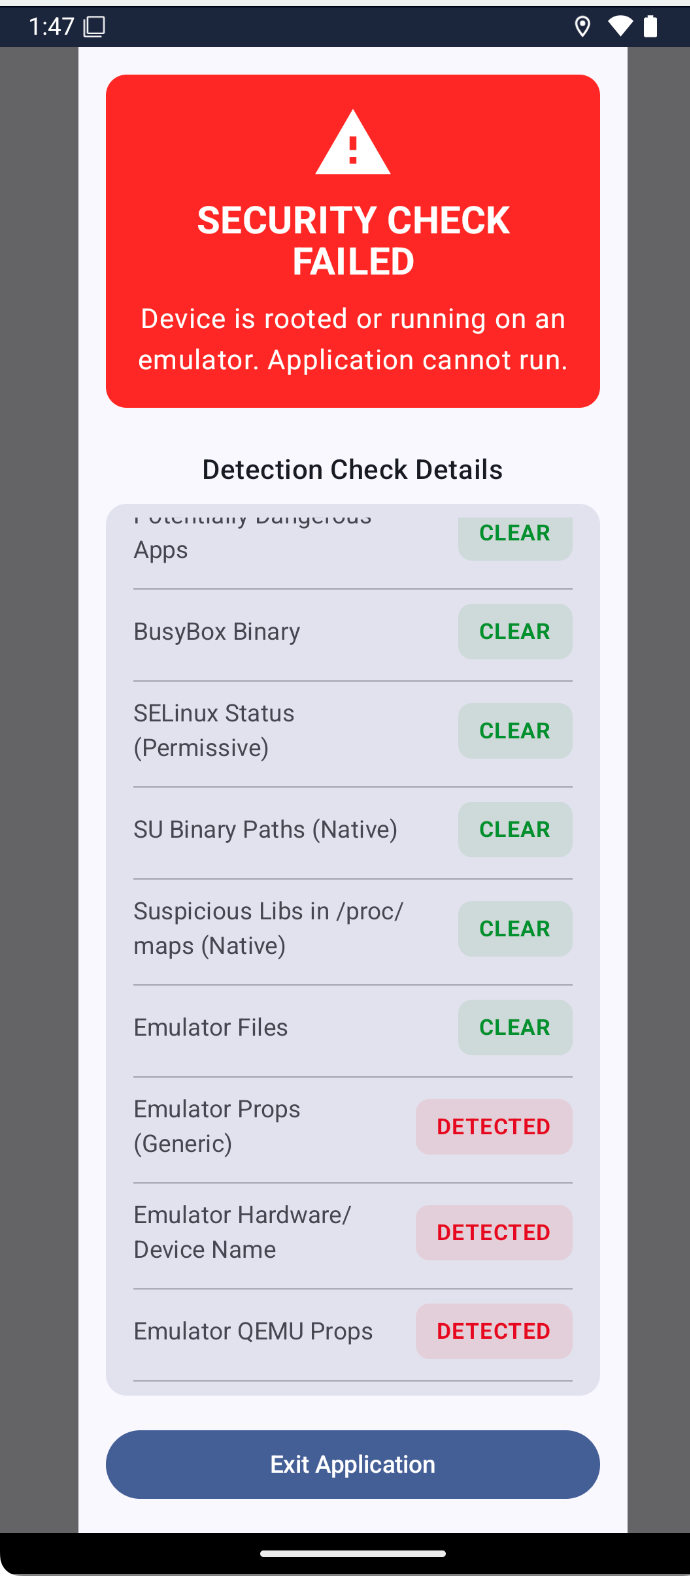Click CLEAR badge for BusyBox Binary

pyautogui.click(x=515, y=632)
